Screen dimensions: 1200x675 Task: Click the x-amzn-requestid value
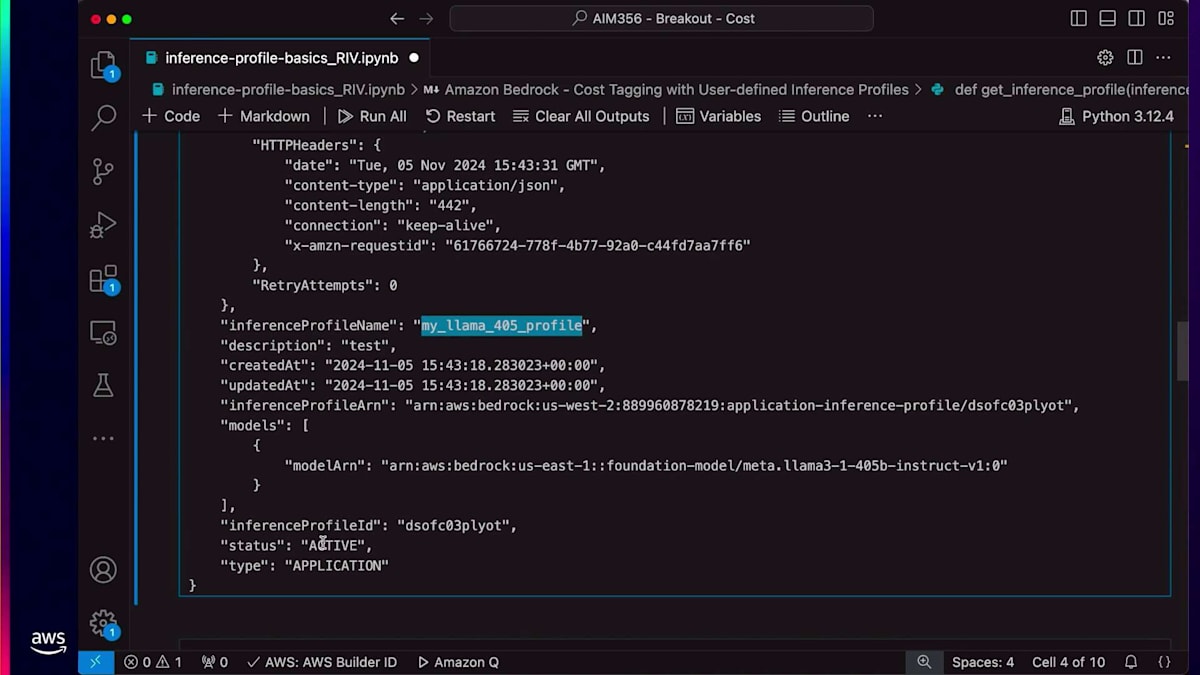click(597, 246)
